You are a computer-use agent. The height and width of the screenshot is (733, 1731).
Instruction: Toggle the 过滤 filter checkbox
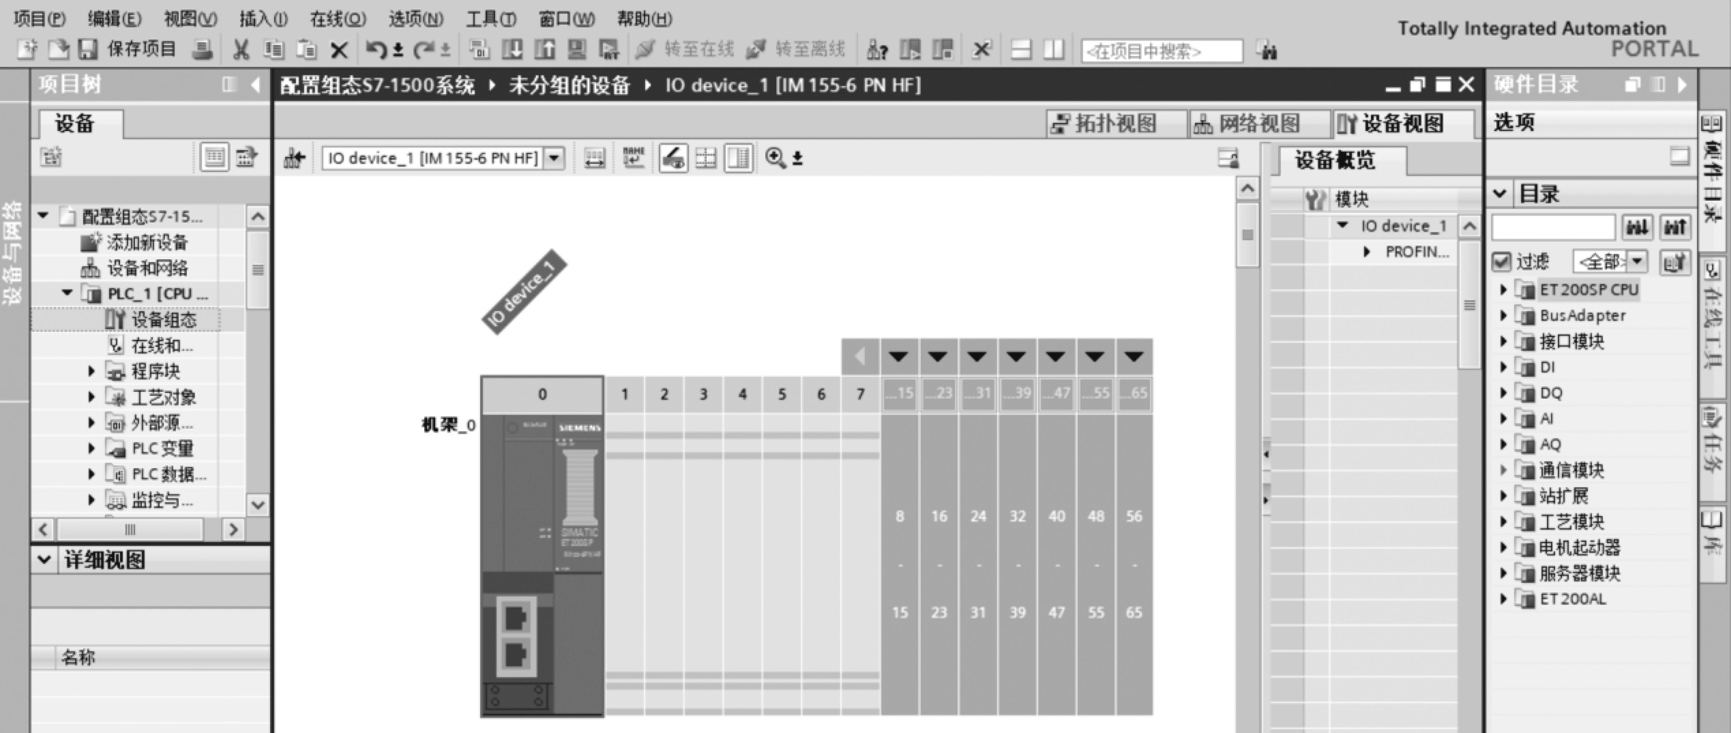(1501, 261)
